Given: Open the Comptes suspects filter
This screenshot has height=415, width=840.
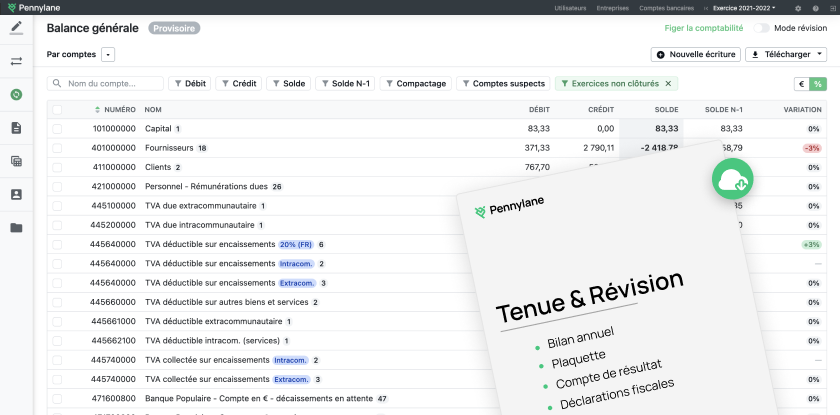Looking at the screenshot, I should point(503,84).
